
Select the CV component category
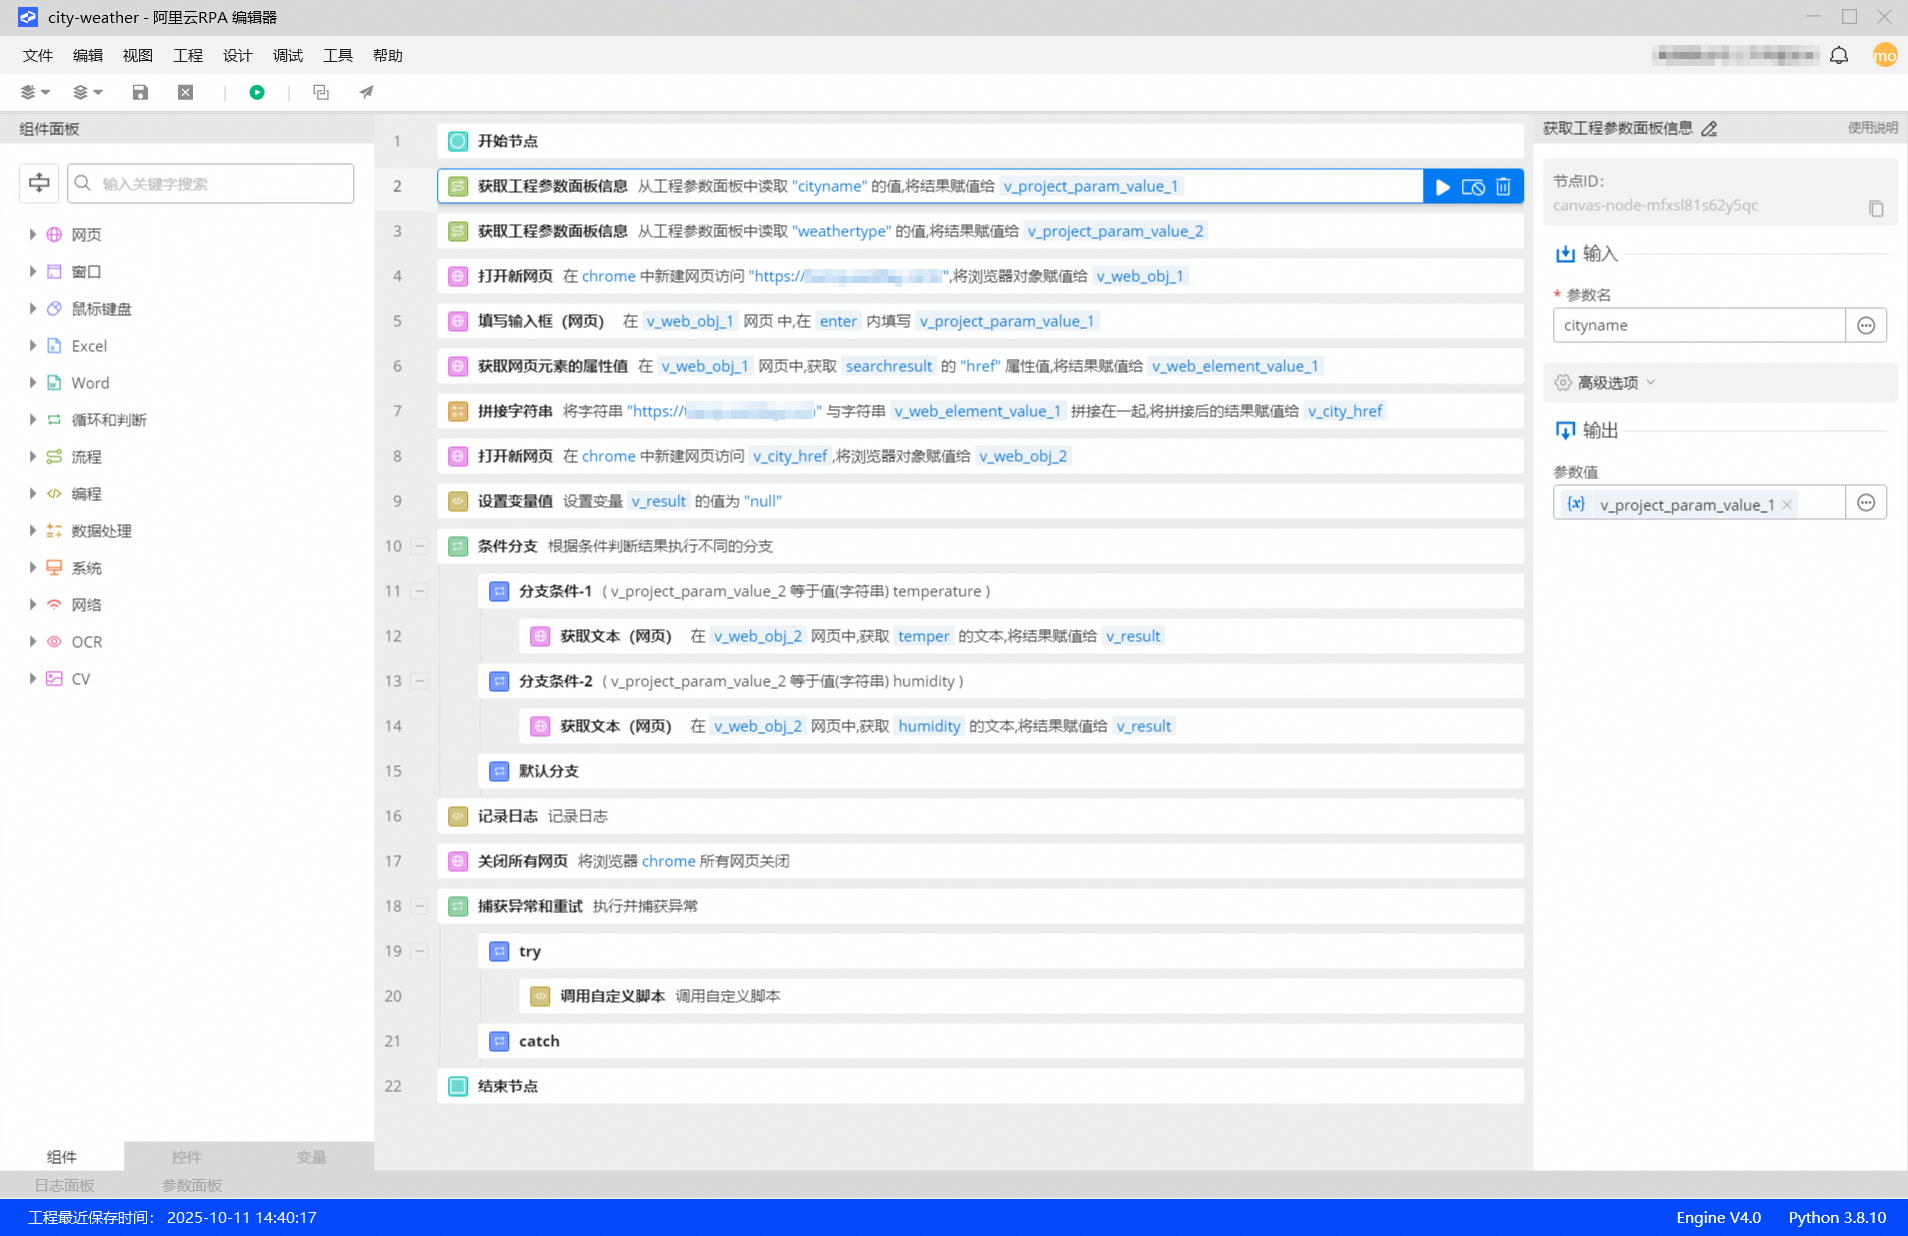point(81,678)
